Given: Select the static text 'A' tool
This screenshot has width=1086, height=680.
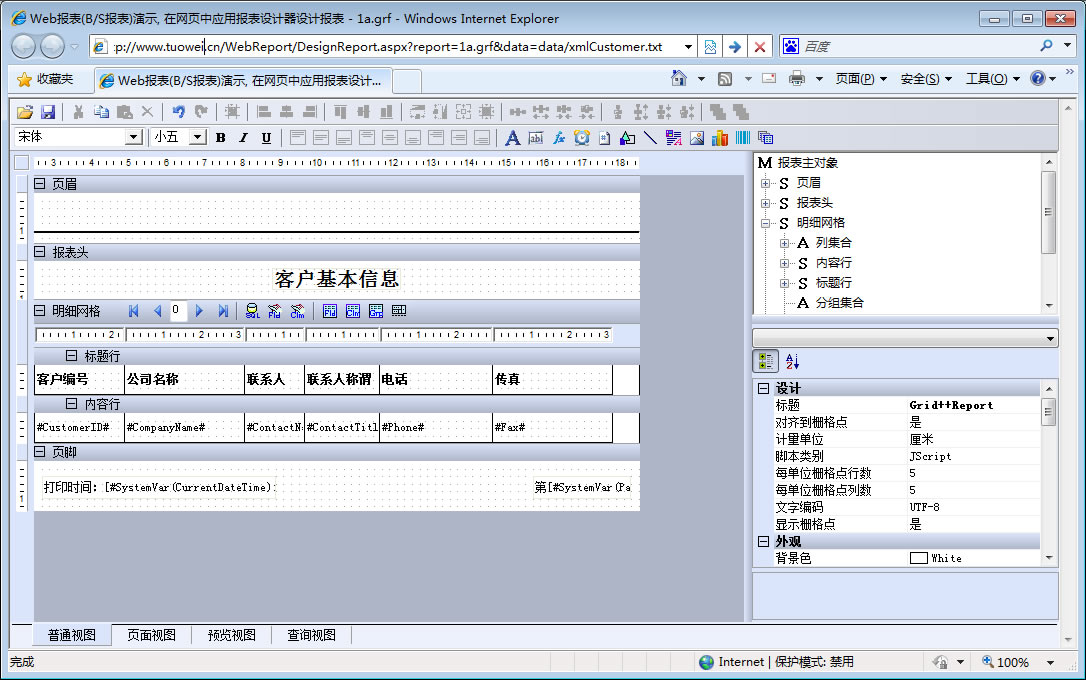Looking at the screenshot, I should (x=513, y=138).
